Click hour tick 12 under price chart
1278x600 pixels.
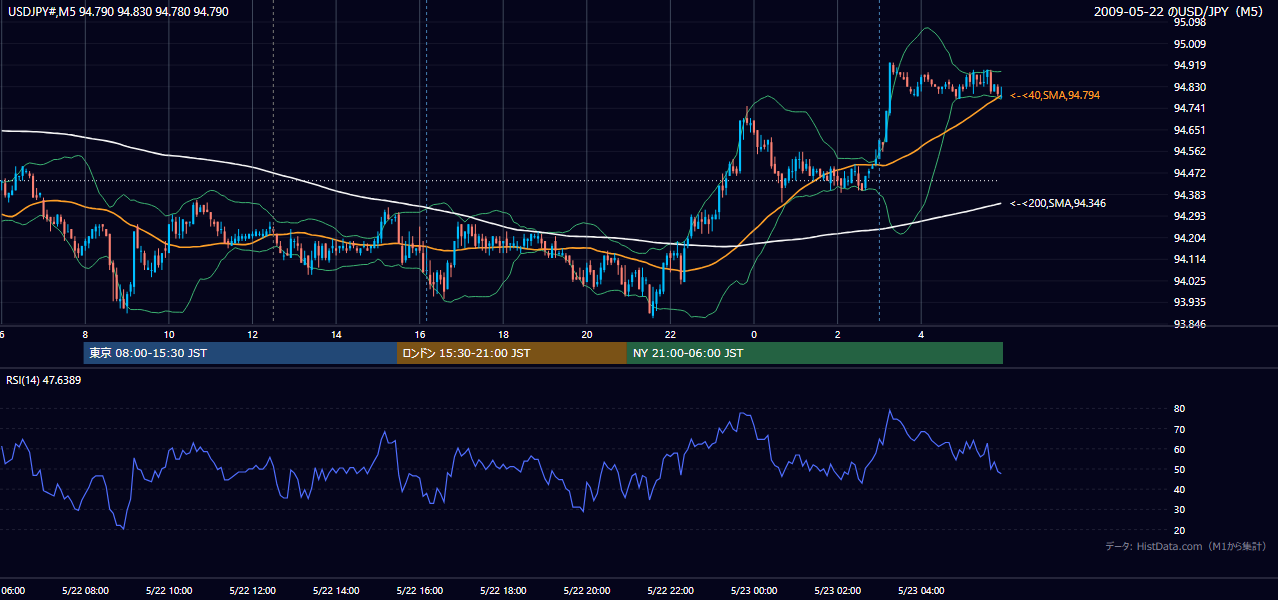[x=252, y=335]
